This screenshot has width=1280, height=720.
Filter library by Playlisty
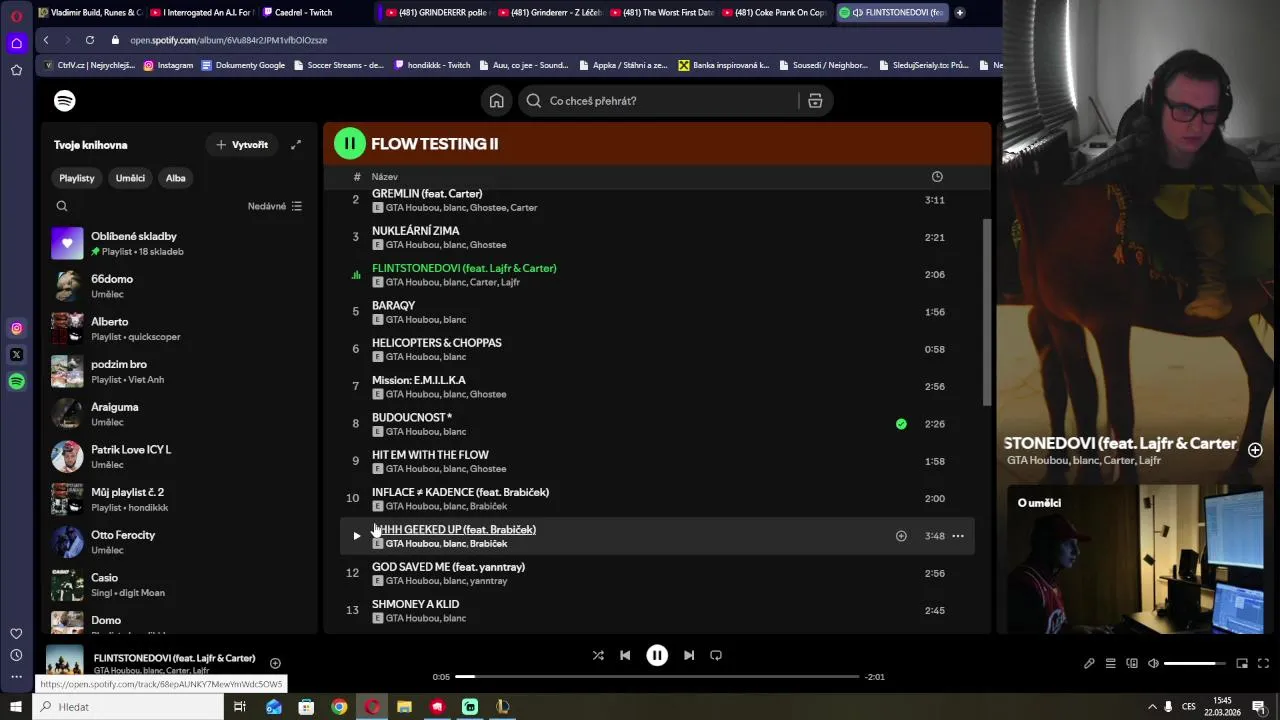pyautogui.click(x=77, y=178)
